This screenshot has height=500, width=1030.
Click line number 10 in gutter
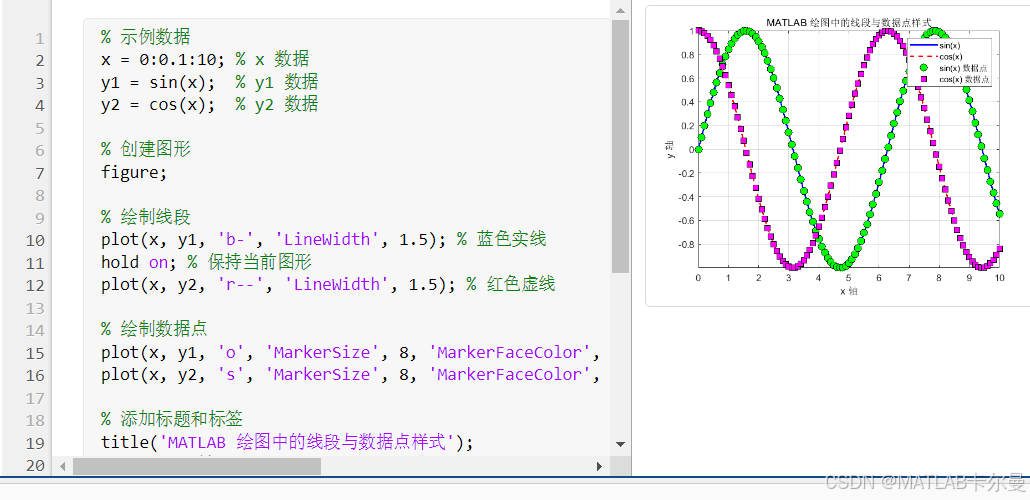click(35, 240)
